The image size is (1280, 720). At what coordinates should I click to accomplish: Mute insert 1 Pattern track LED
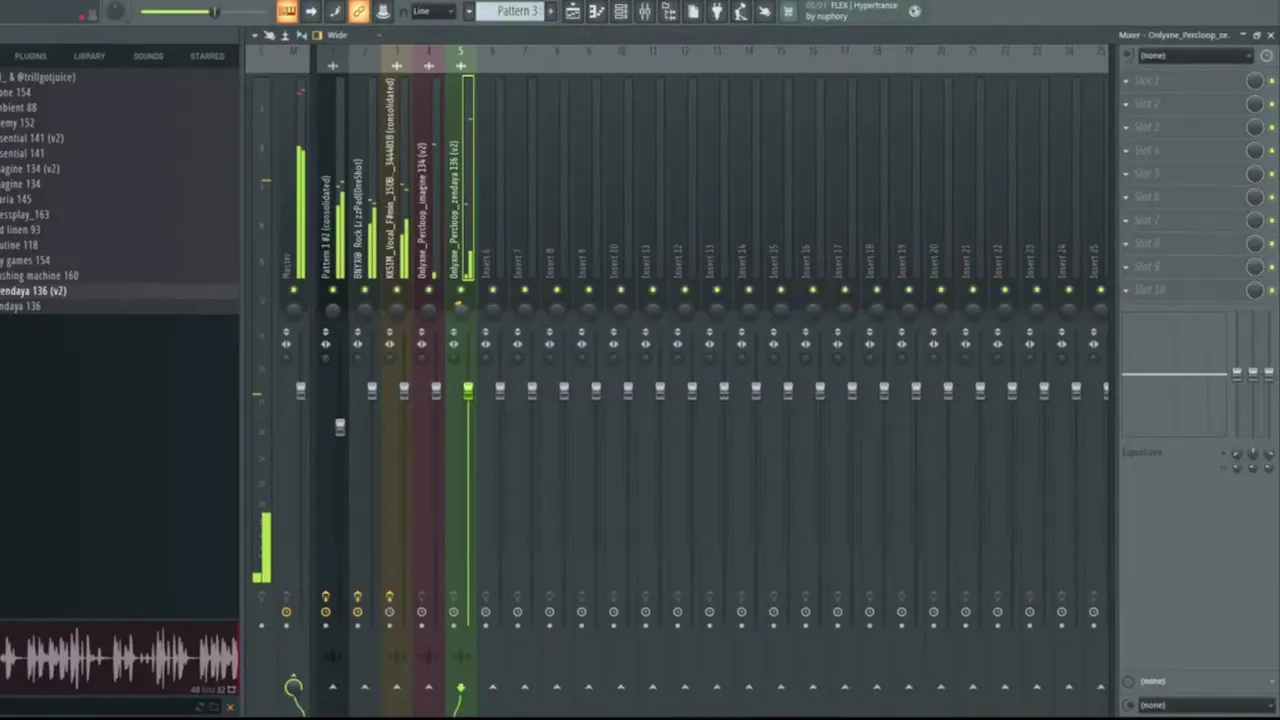click(333, 290)
